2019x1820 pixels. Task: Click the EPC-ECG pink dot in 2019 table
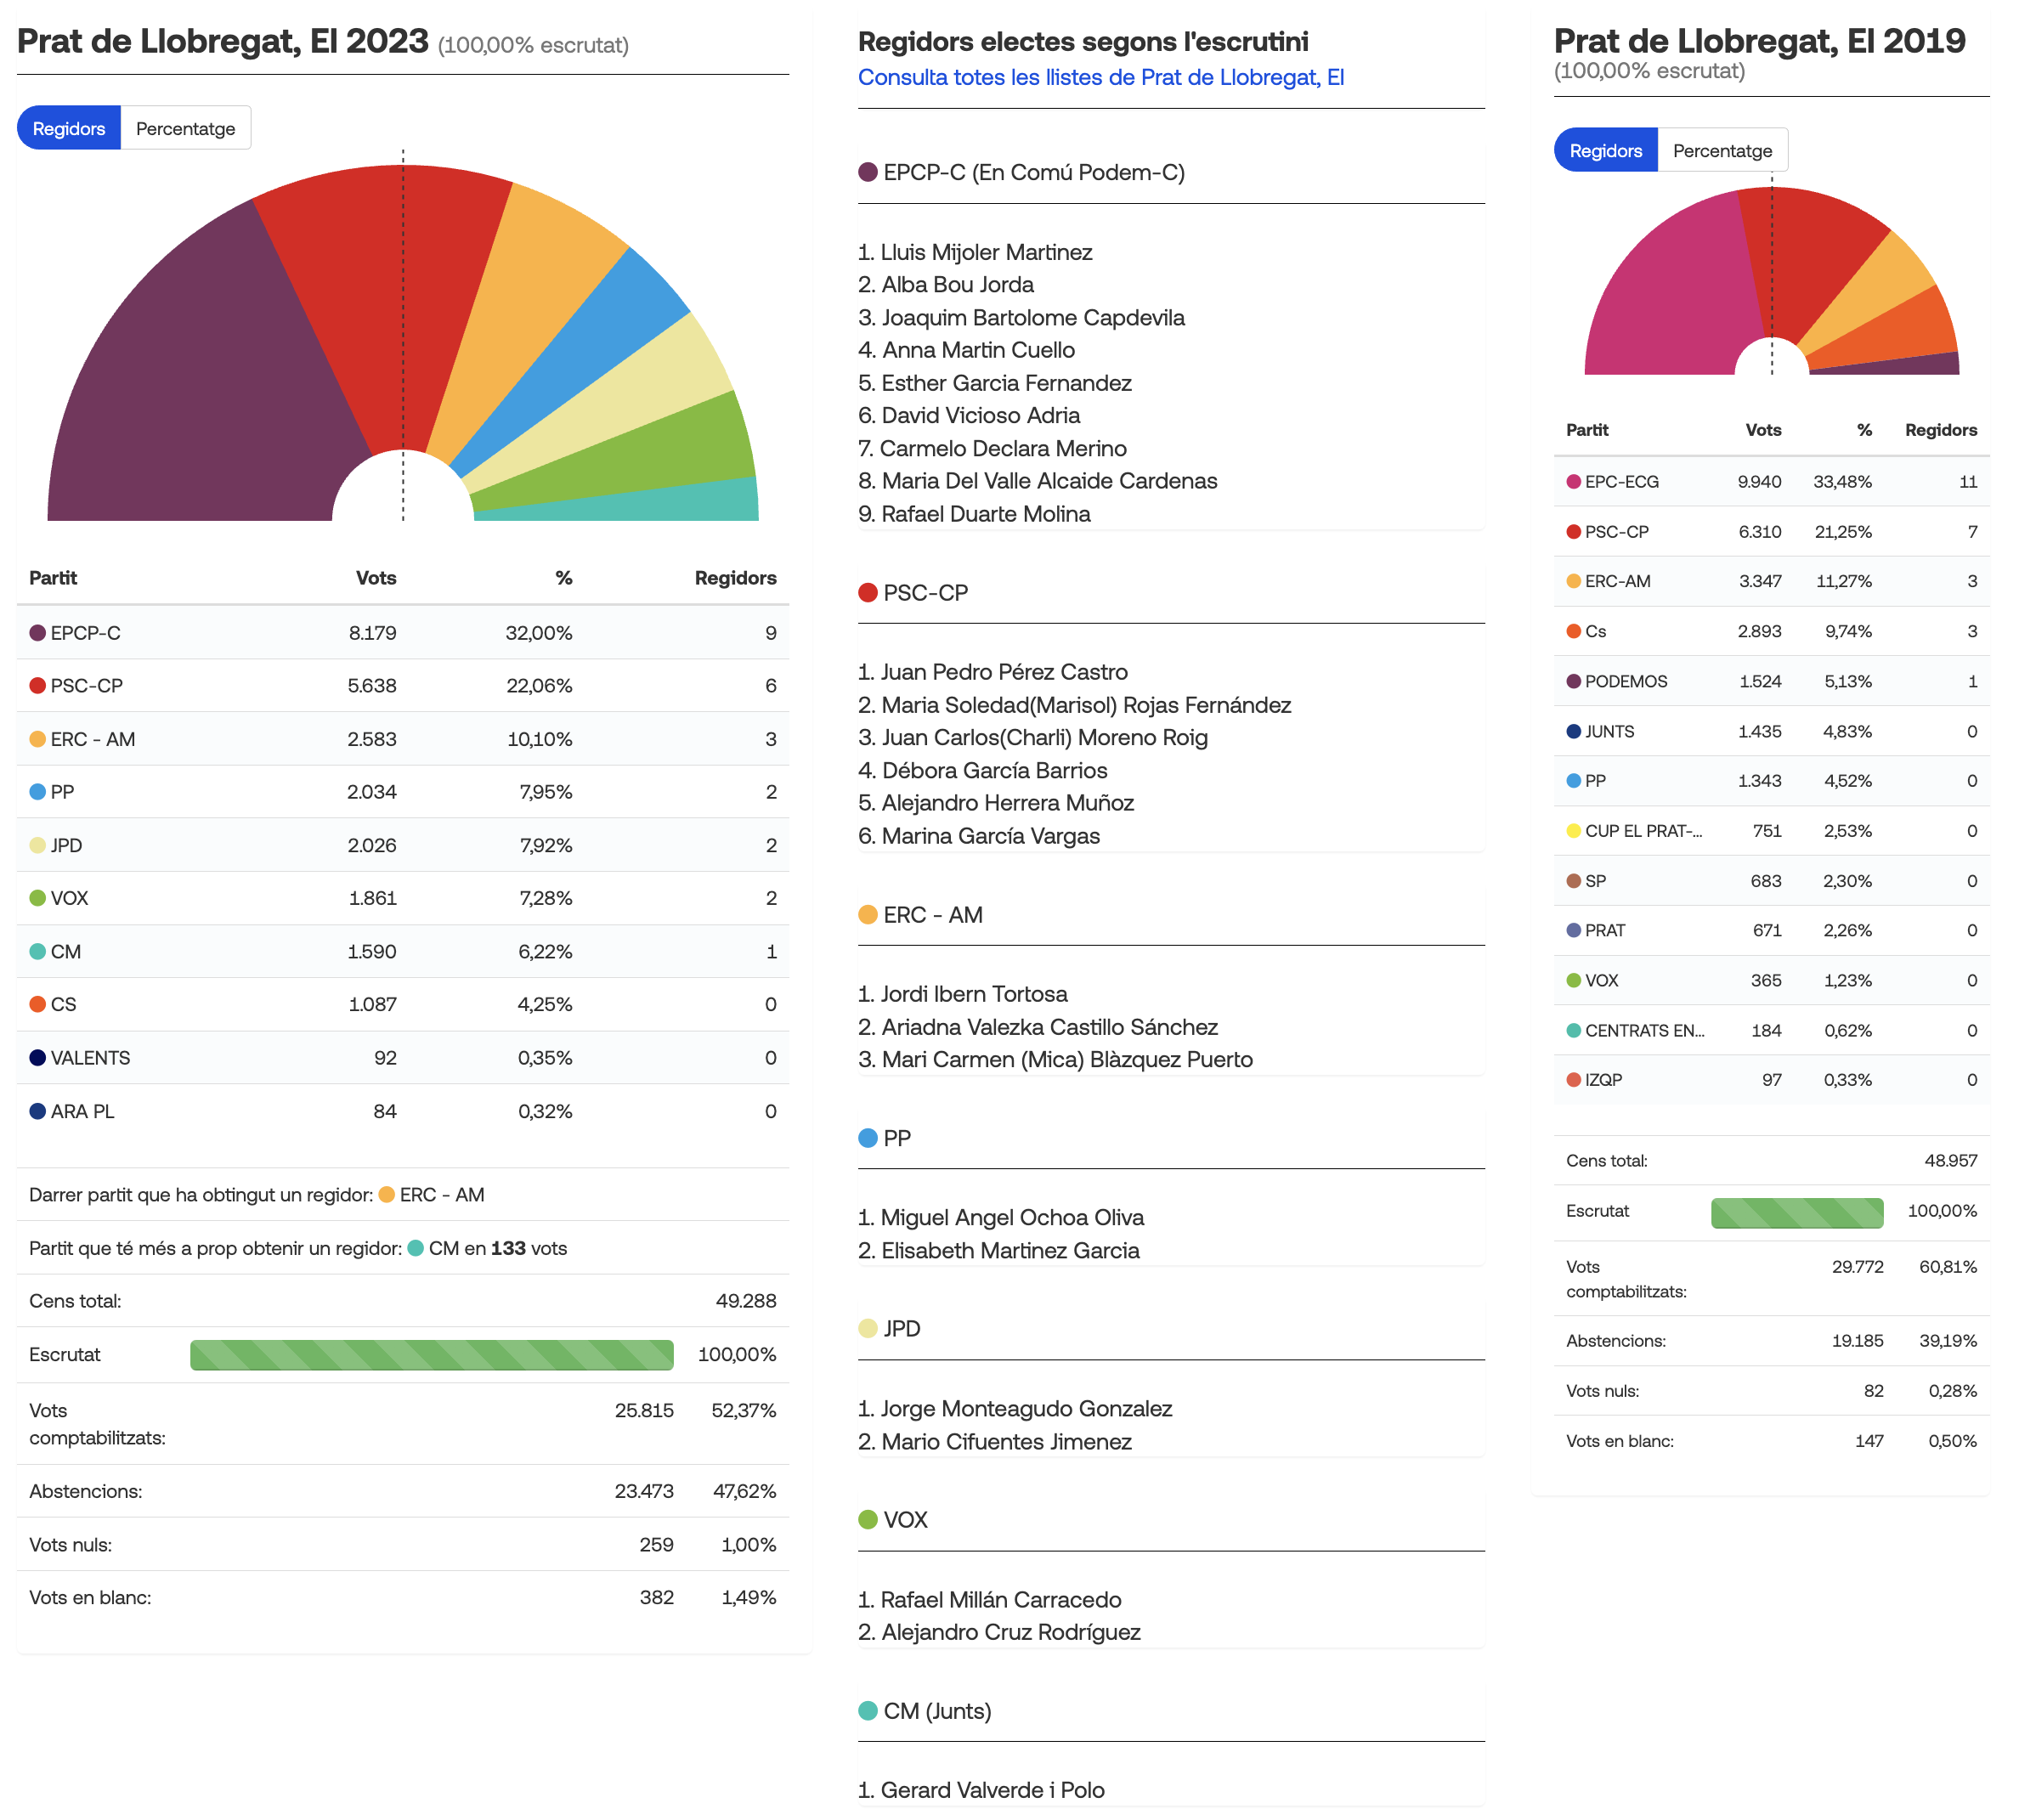pos(1573,482)
